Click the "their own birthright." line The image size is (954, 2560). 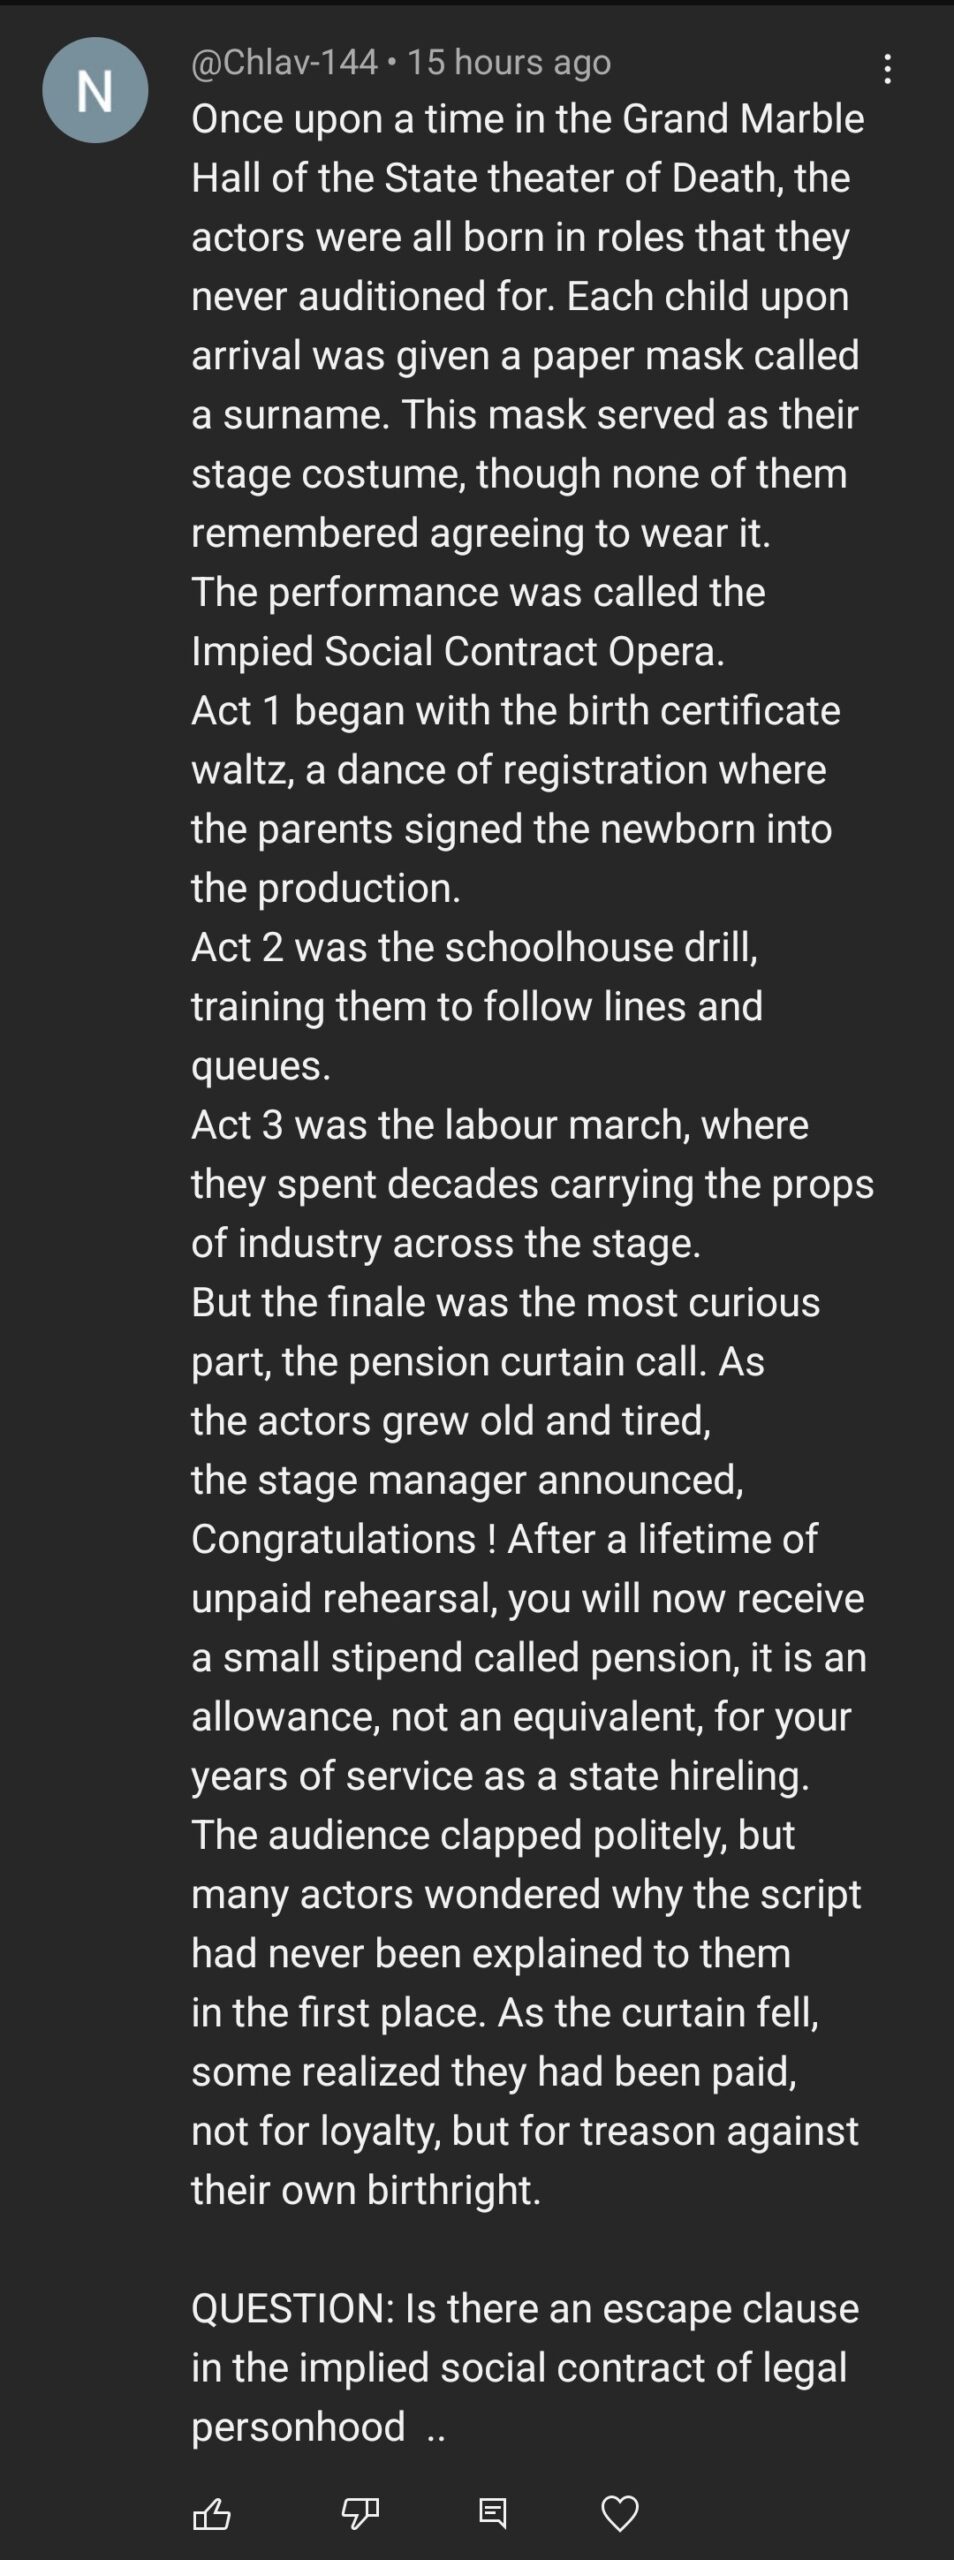click(366, 2190)
